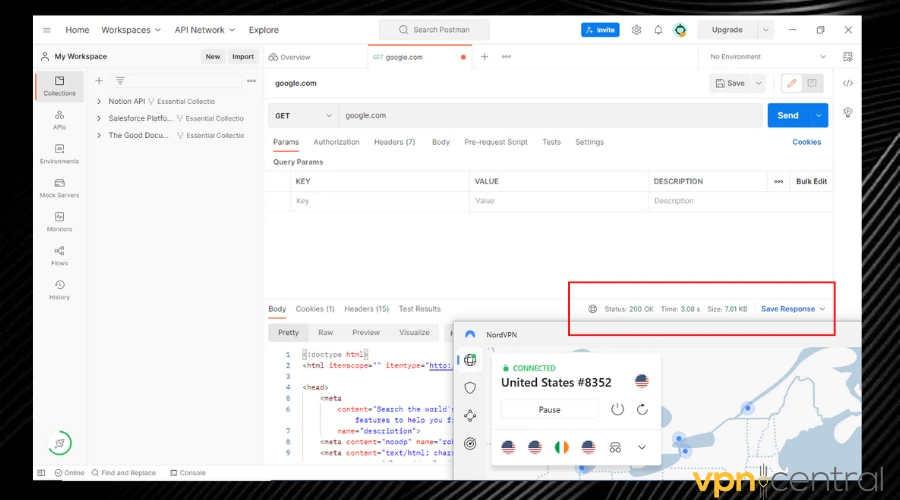This screenshot has width=900, height=500.
Task: Open Mock Servers in the sidebar
Action: 59,188
